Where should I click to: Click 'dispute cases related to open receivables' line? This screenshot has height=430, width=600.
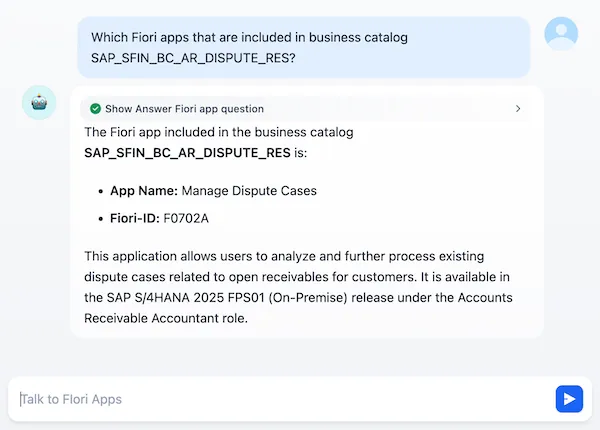(x=297, y=277)
